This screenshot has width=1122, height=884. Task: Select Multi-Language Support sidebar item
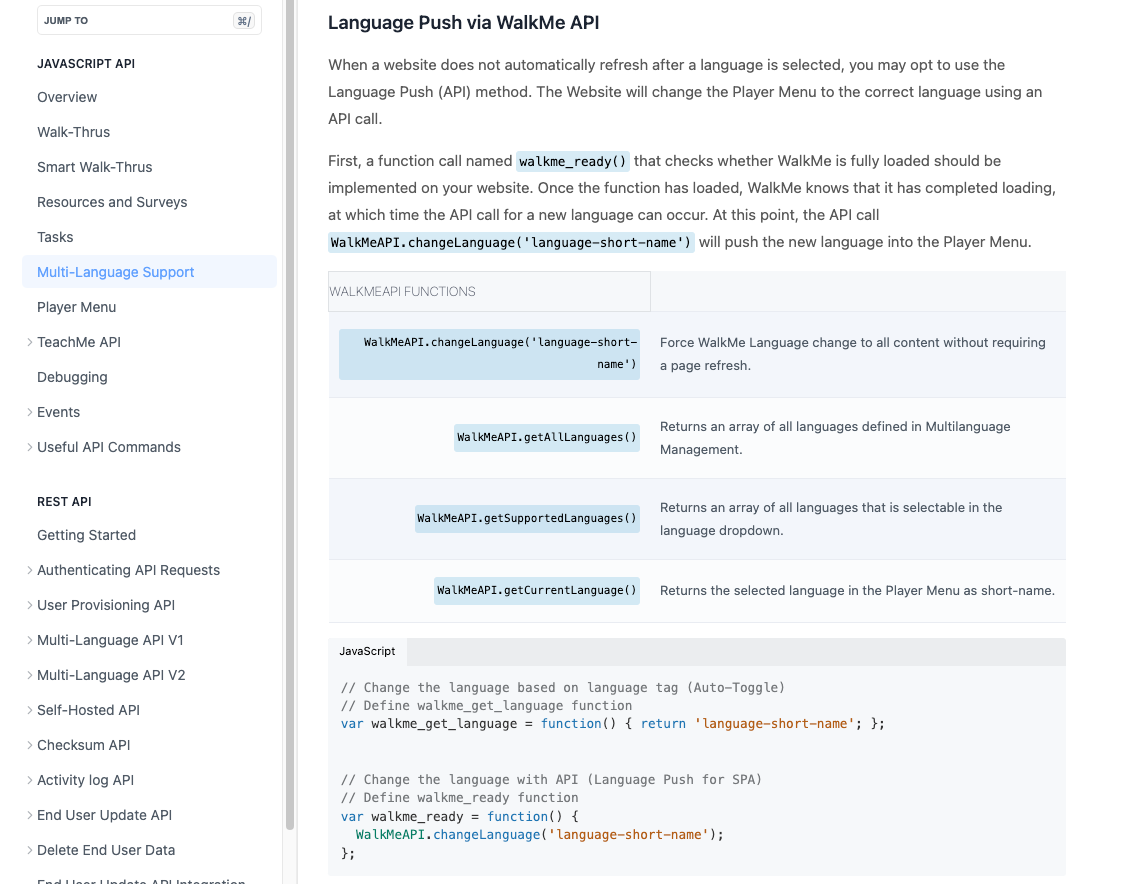(x=115, y=272)
